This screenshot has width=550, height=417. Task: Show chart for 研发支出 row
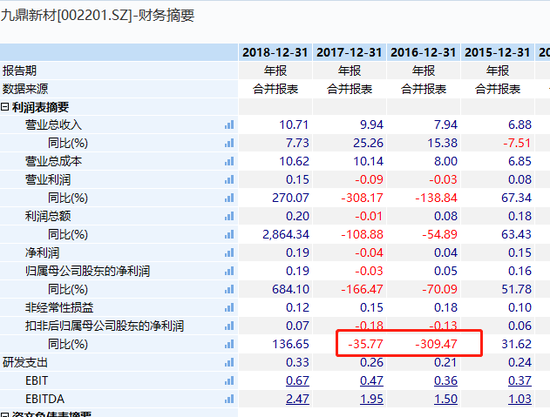coord(229,362)
